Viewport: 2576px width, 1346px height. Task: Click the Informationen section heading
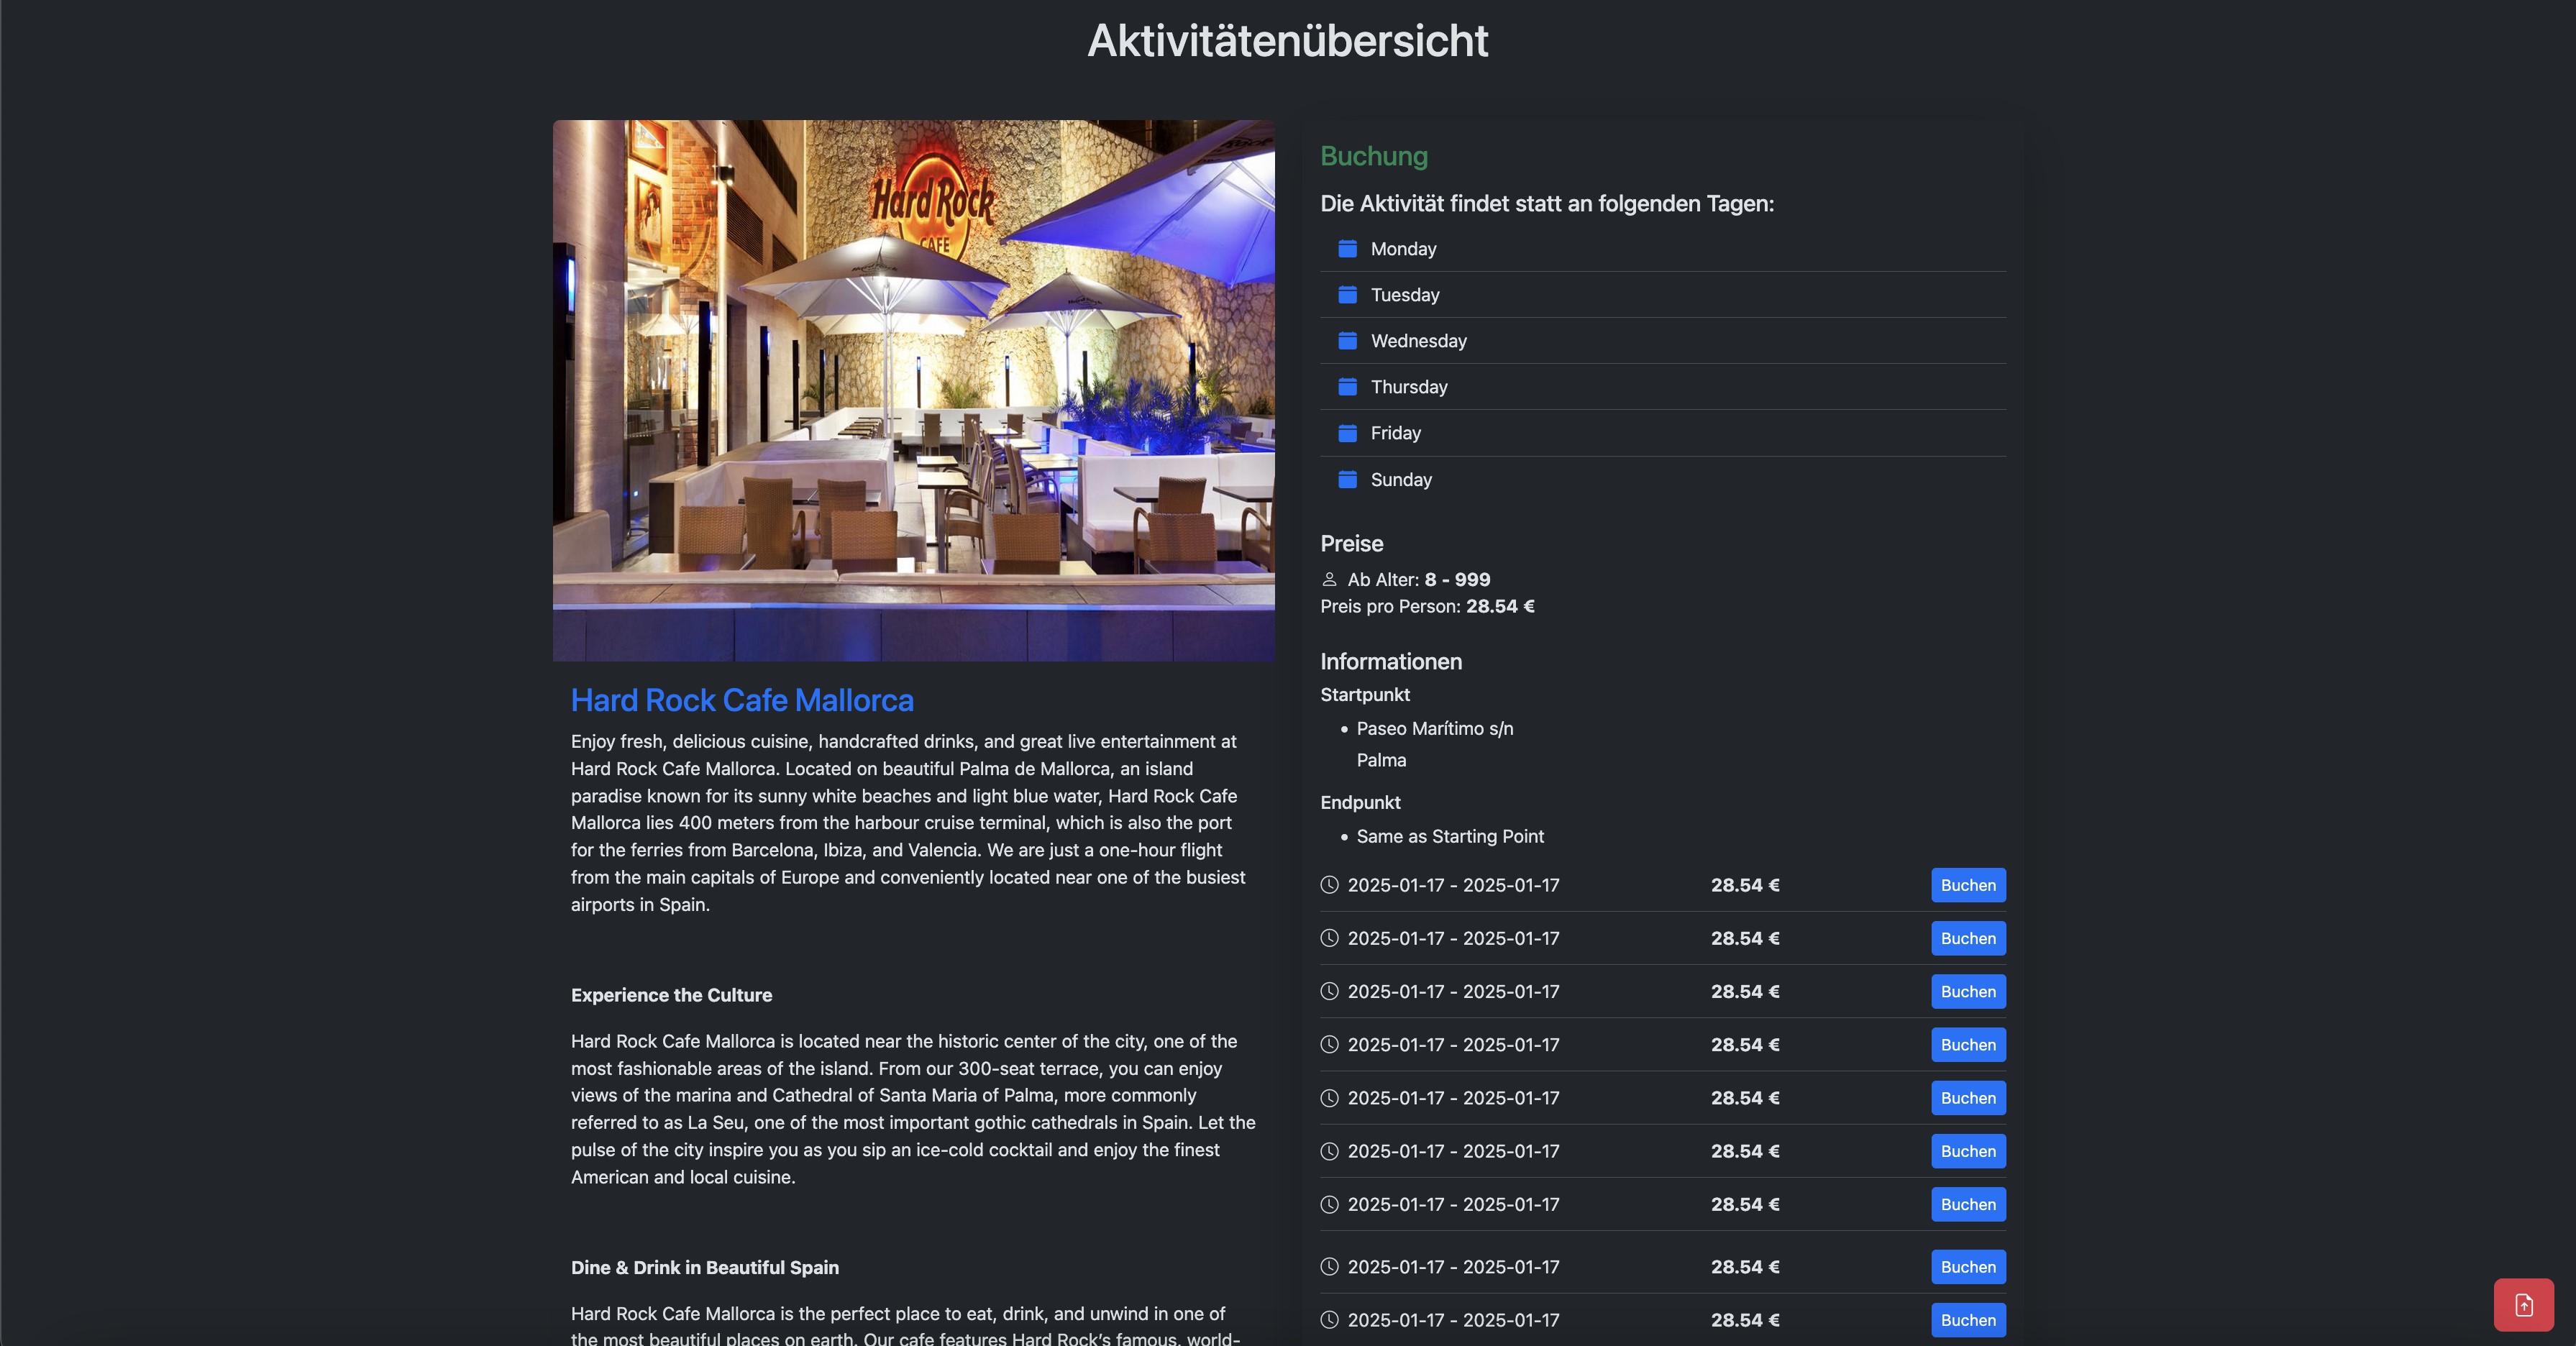[1390, 661]
